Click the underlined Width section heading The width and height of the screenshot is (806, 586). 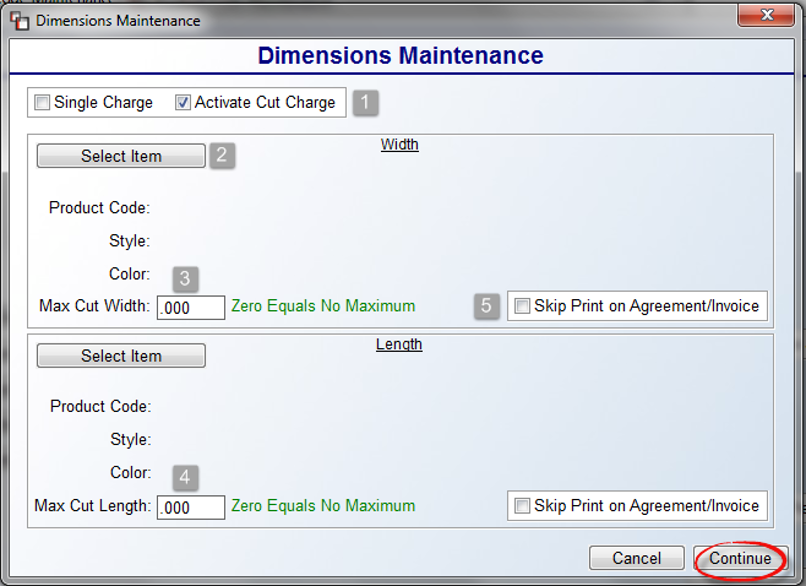[x=399, y=144]
